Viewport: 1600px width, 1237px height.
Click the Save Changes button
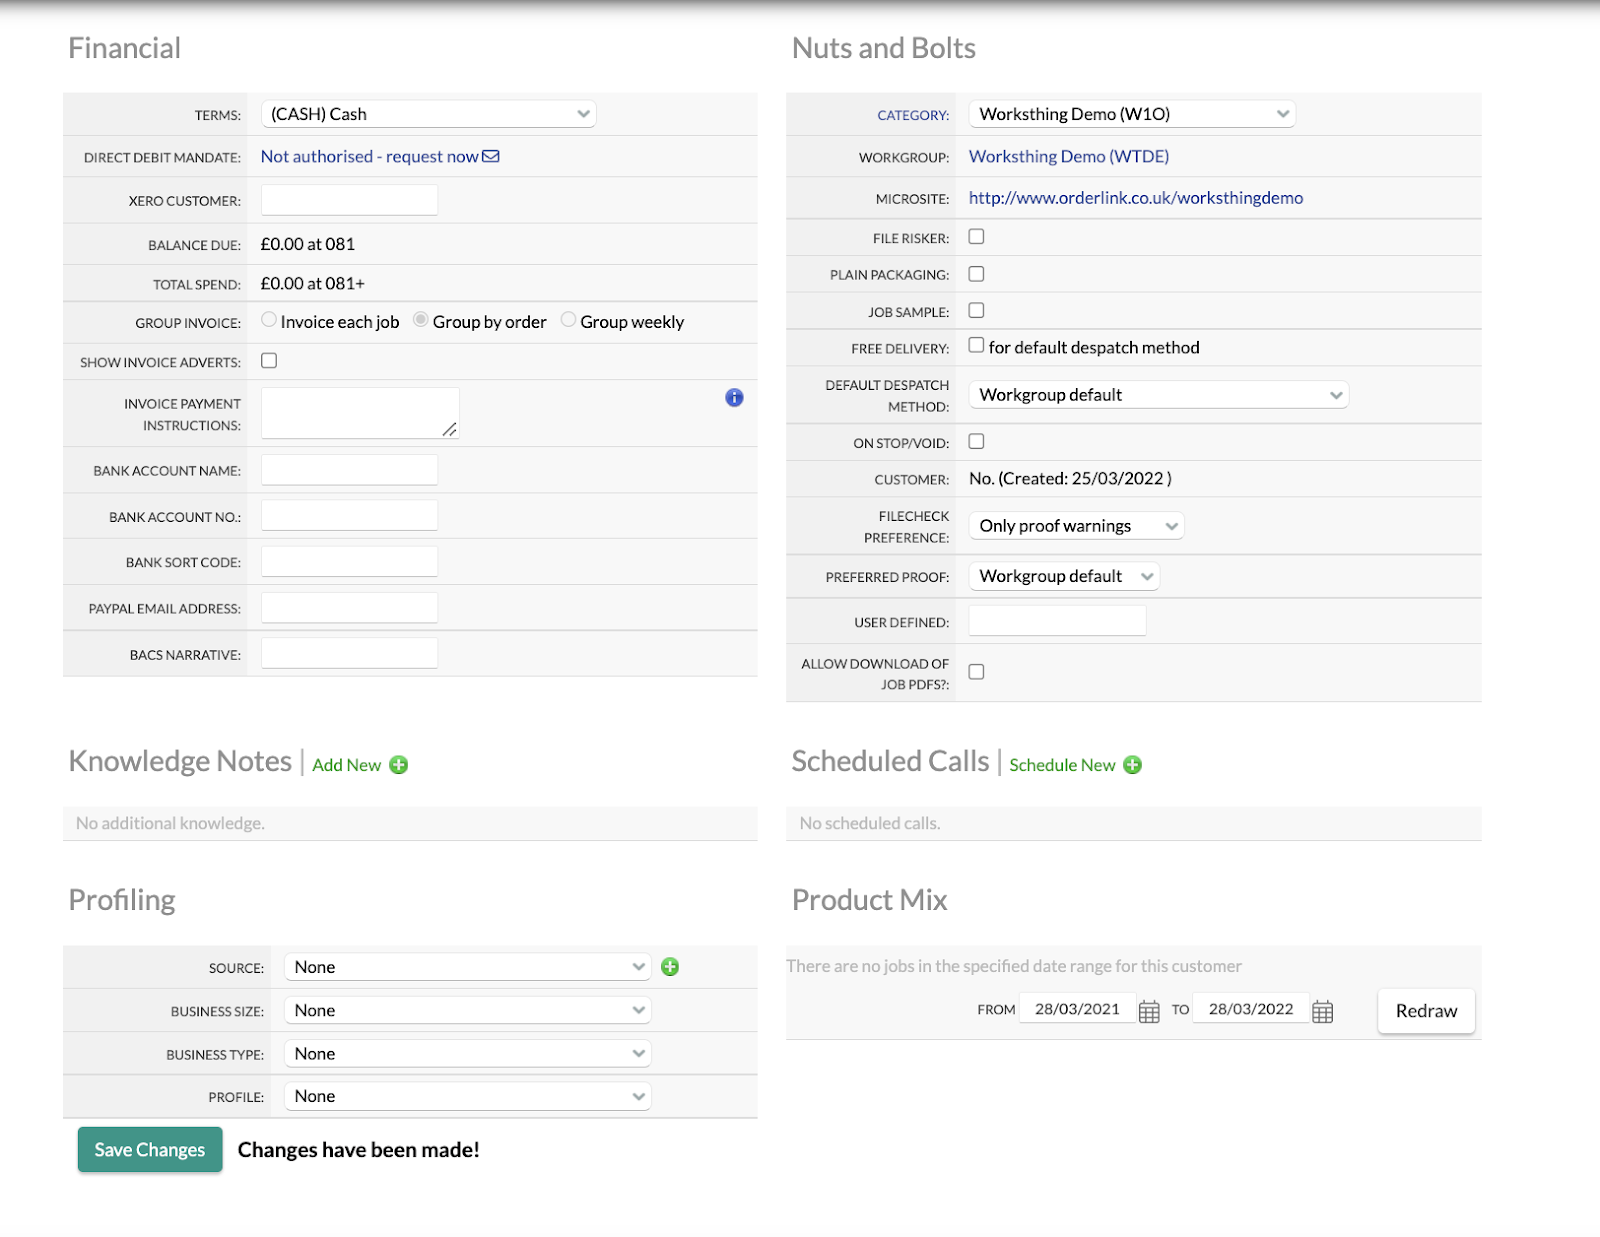(x=150, y=1150)
